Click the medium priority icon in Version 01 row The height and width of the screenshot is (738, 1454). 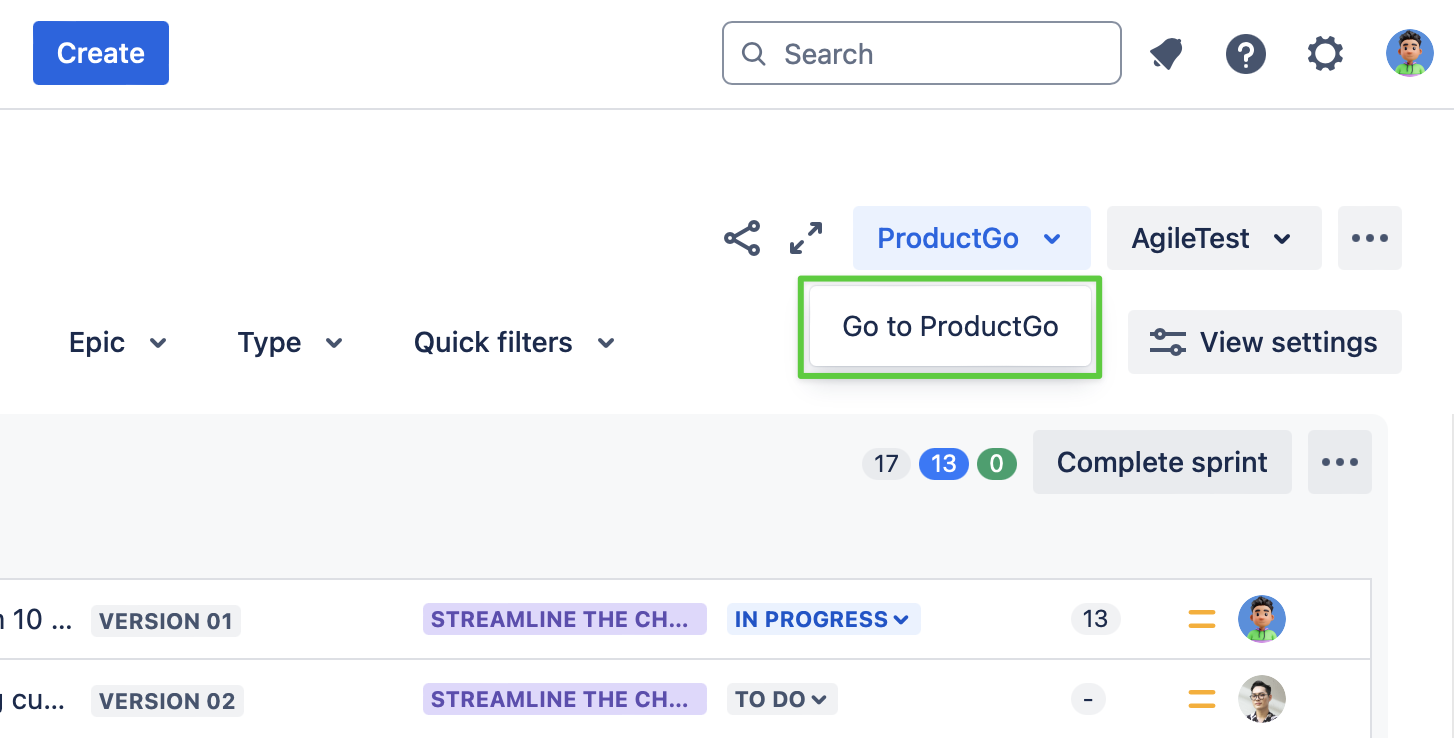(x=1202, y=620)
